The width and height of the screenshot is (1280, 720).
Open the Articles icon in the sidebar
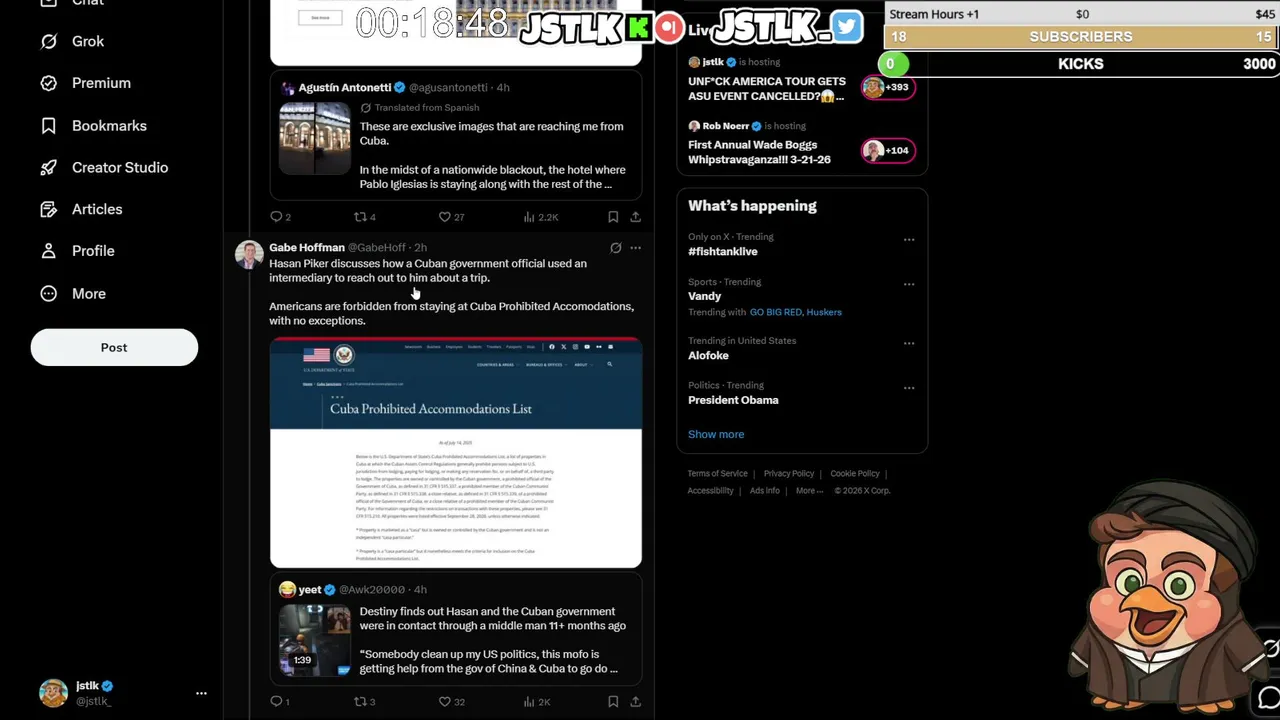(x=48, y=210)
